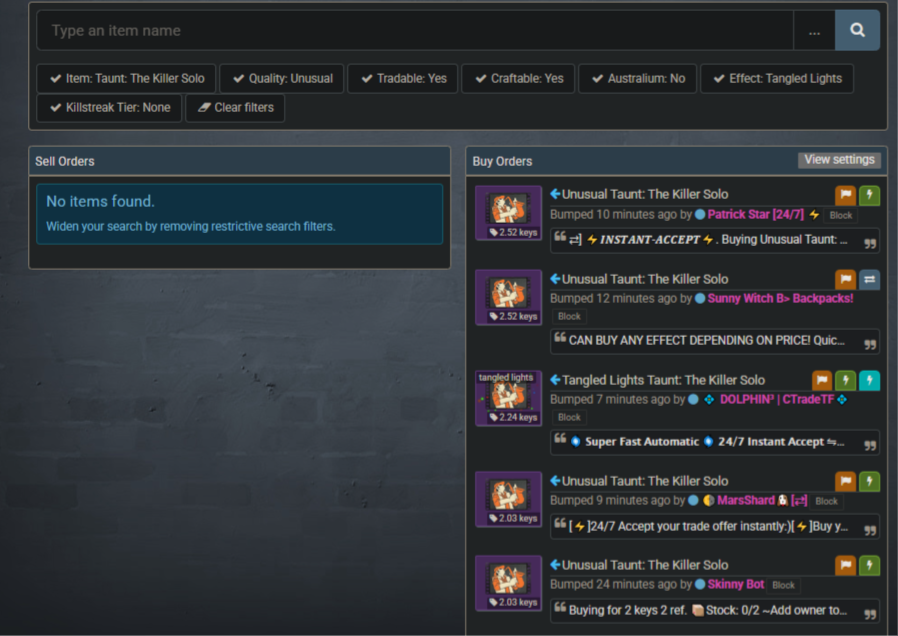Click 'Bumped 24 minutes ago by' text
Image resolution: width=898 pixels, height=636 pixels.
621,584
